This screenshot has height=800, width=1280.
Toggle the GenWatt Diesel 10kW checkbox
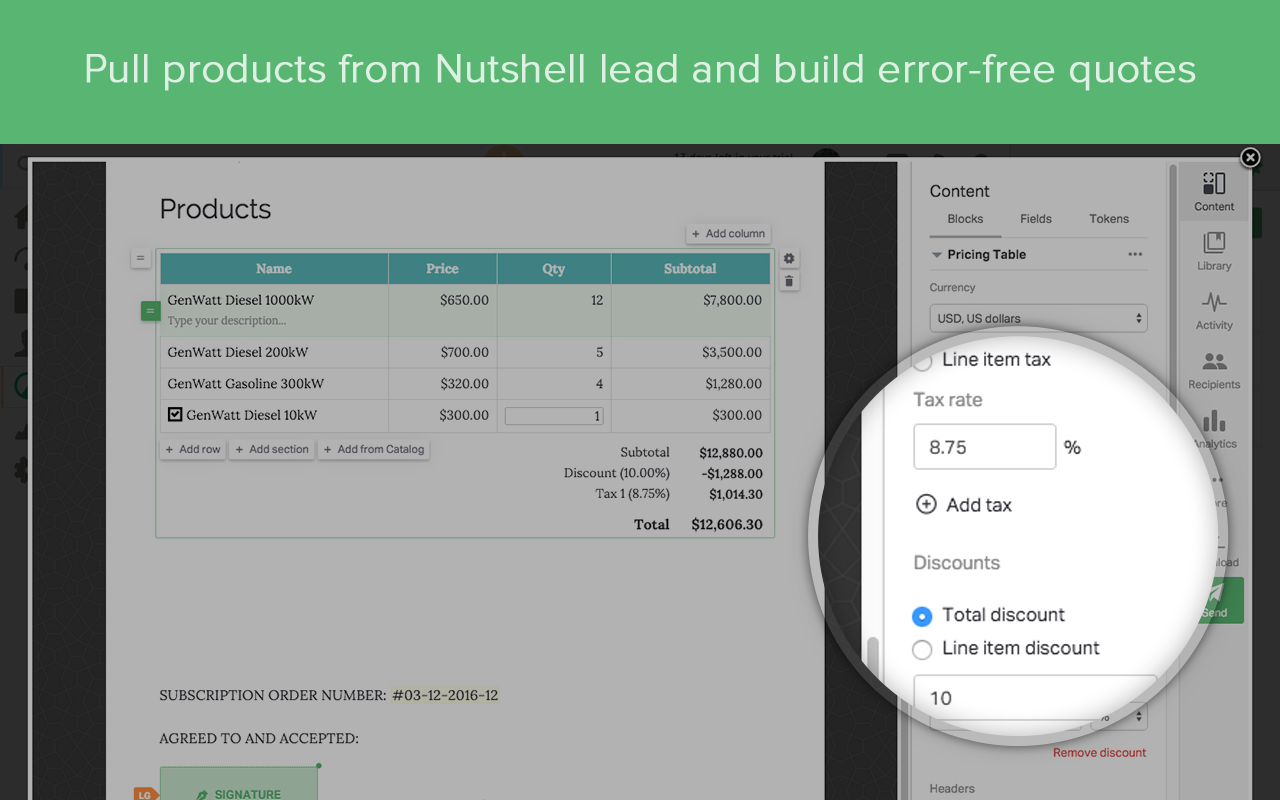pyautogui.click(x=175, y=414)
